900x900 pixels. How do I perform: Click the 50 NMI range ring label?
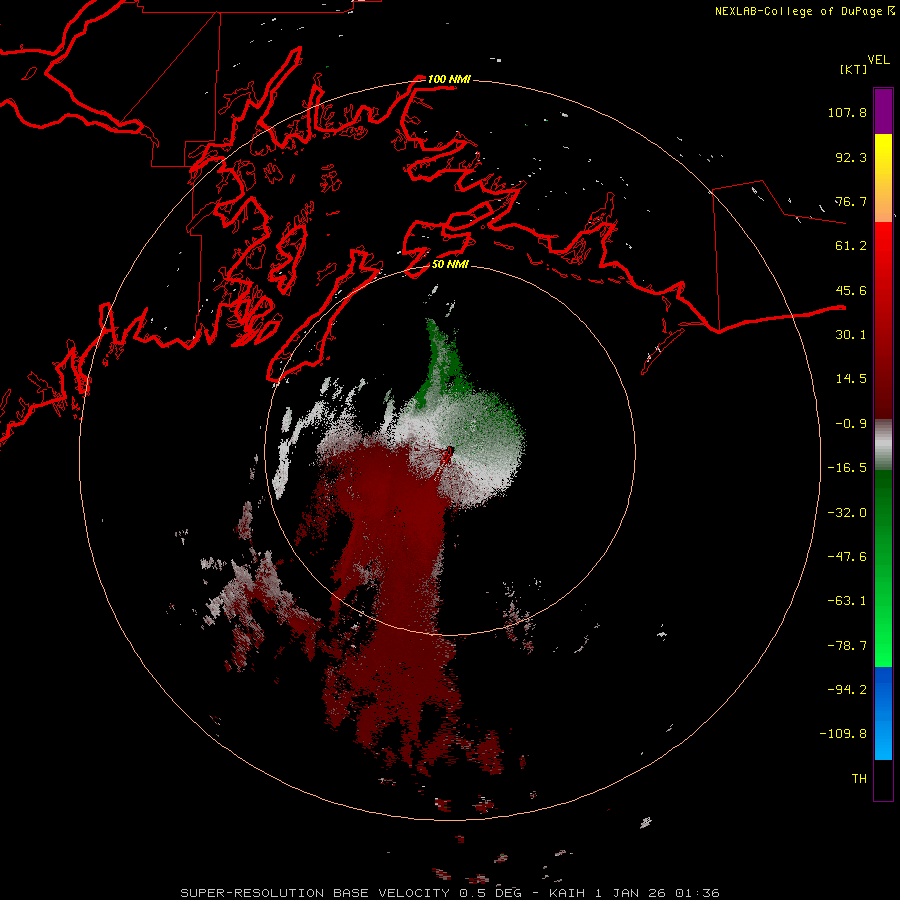(450, 264)
